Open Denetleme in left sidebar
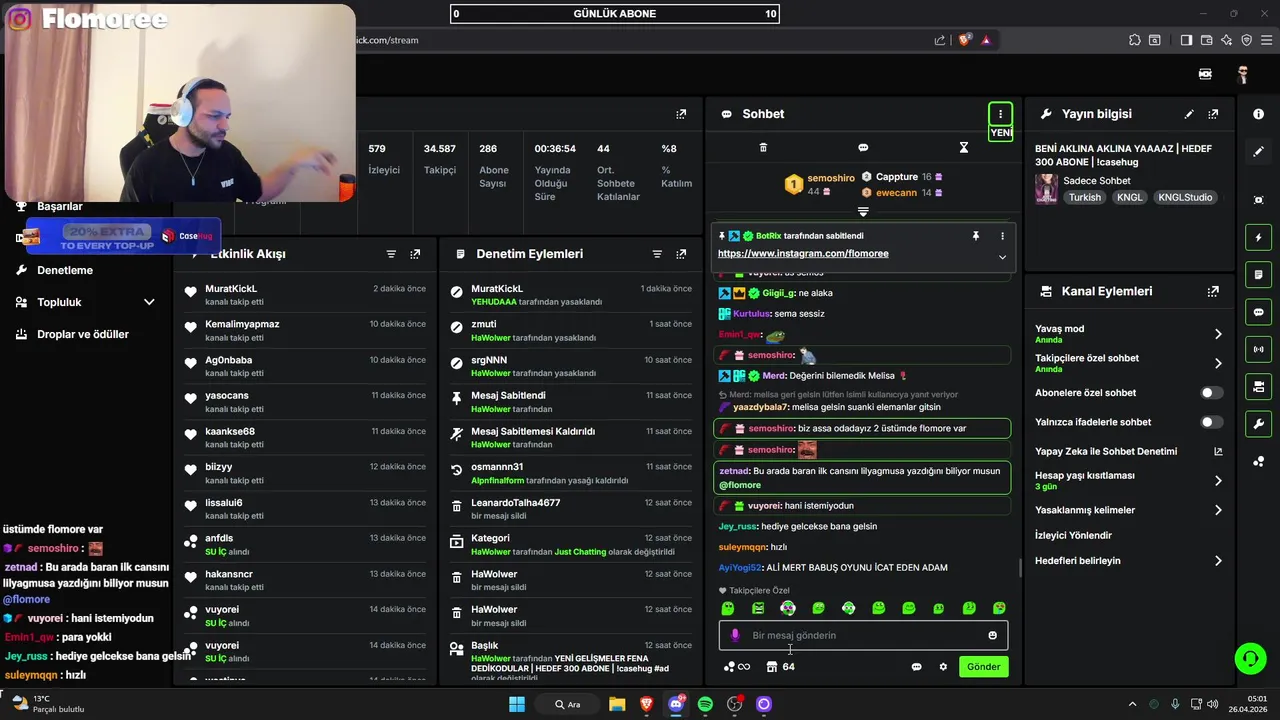This screenshot has width=1280, height=720. click(65, 270)
